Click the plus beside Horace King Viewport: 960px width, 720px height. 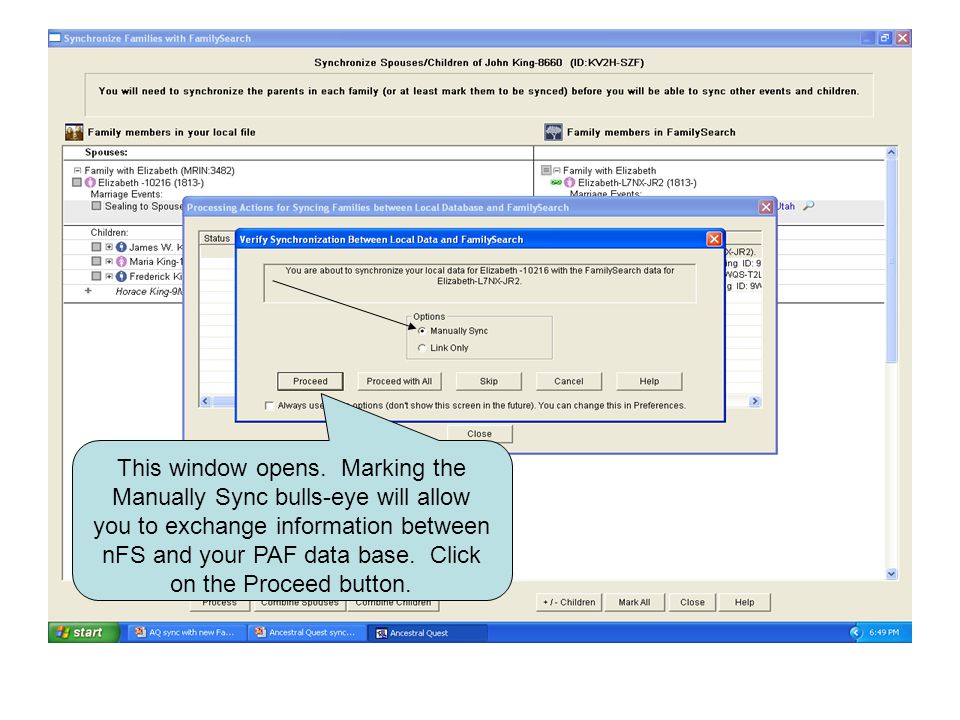pyautogui.click(x=88, y=291)
